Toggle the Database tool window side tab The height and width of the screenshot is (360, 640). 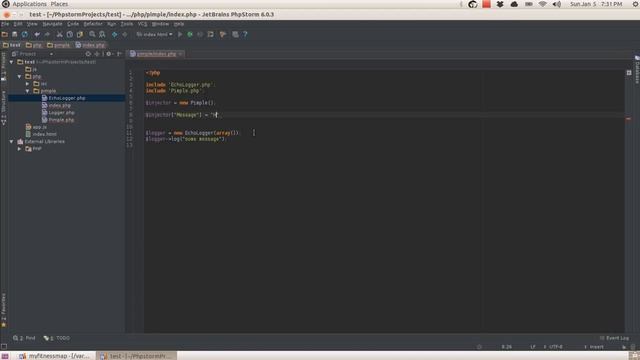tap(637, 69)
